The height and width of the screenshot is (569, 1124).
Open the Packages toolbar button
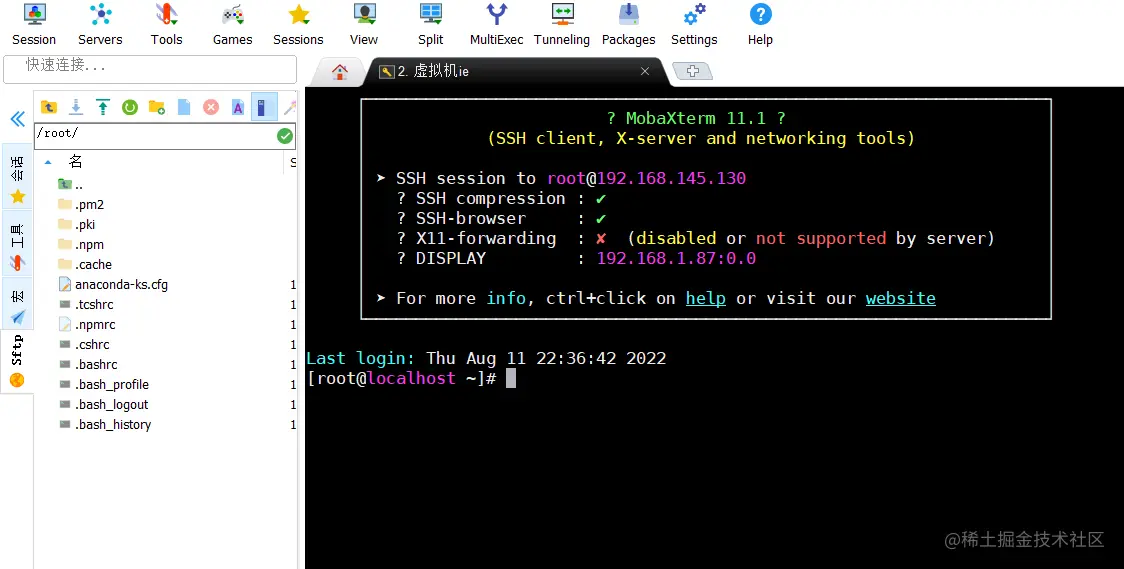[628, 25]
